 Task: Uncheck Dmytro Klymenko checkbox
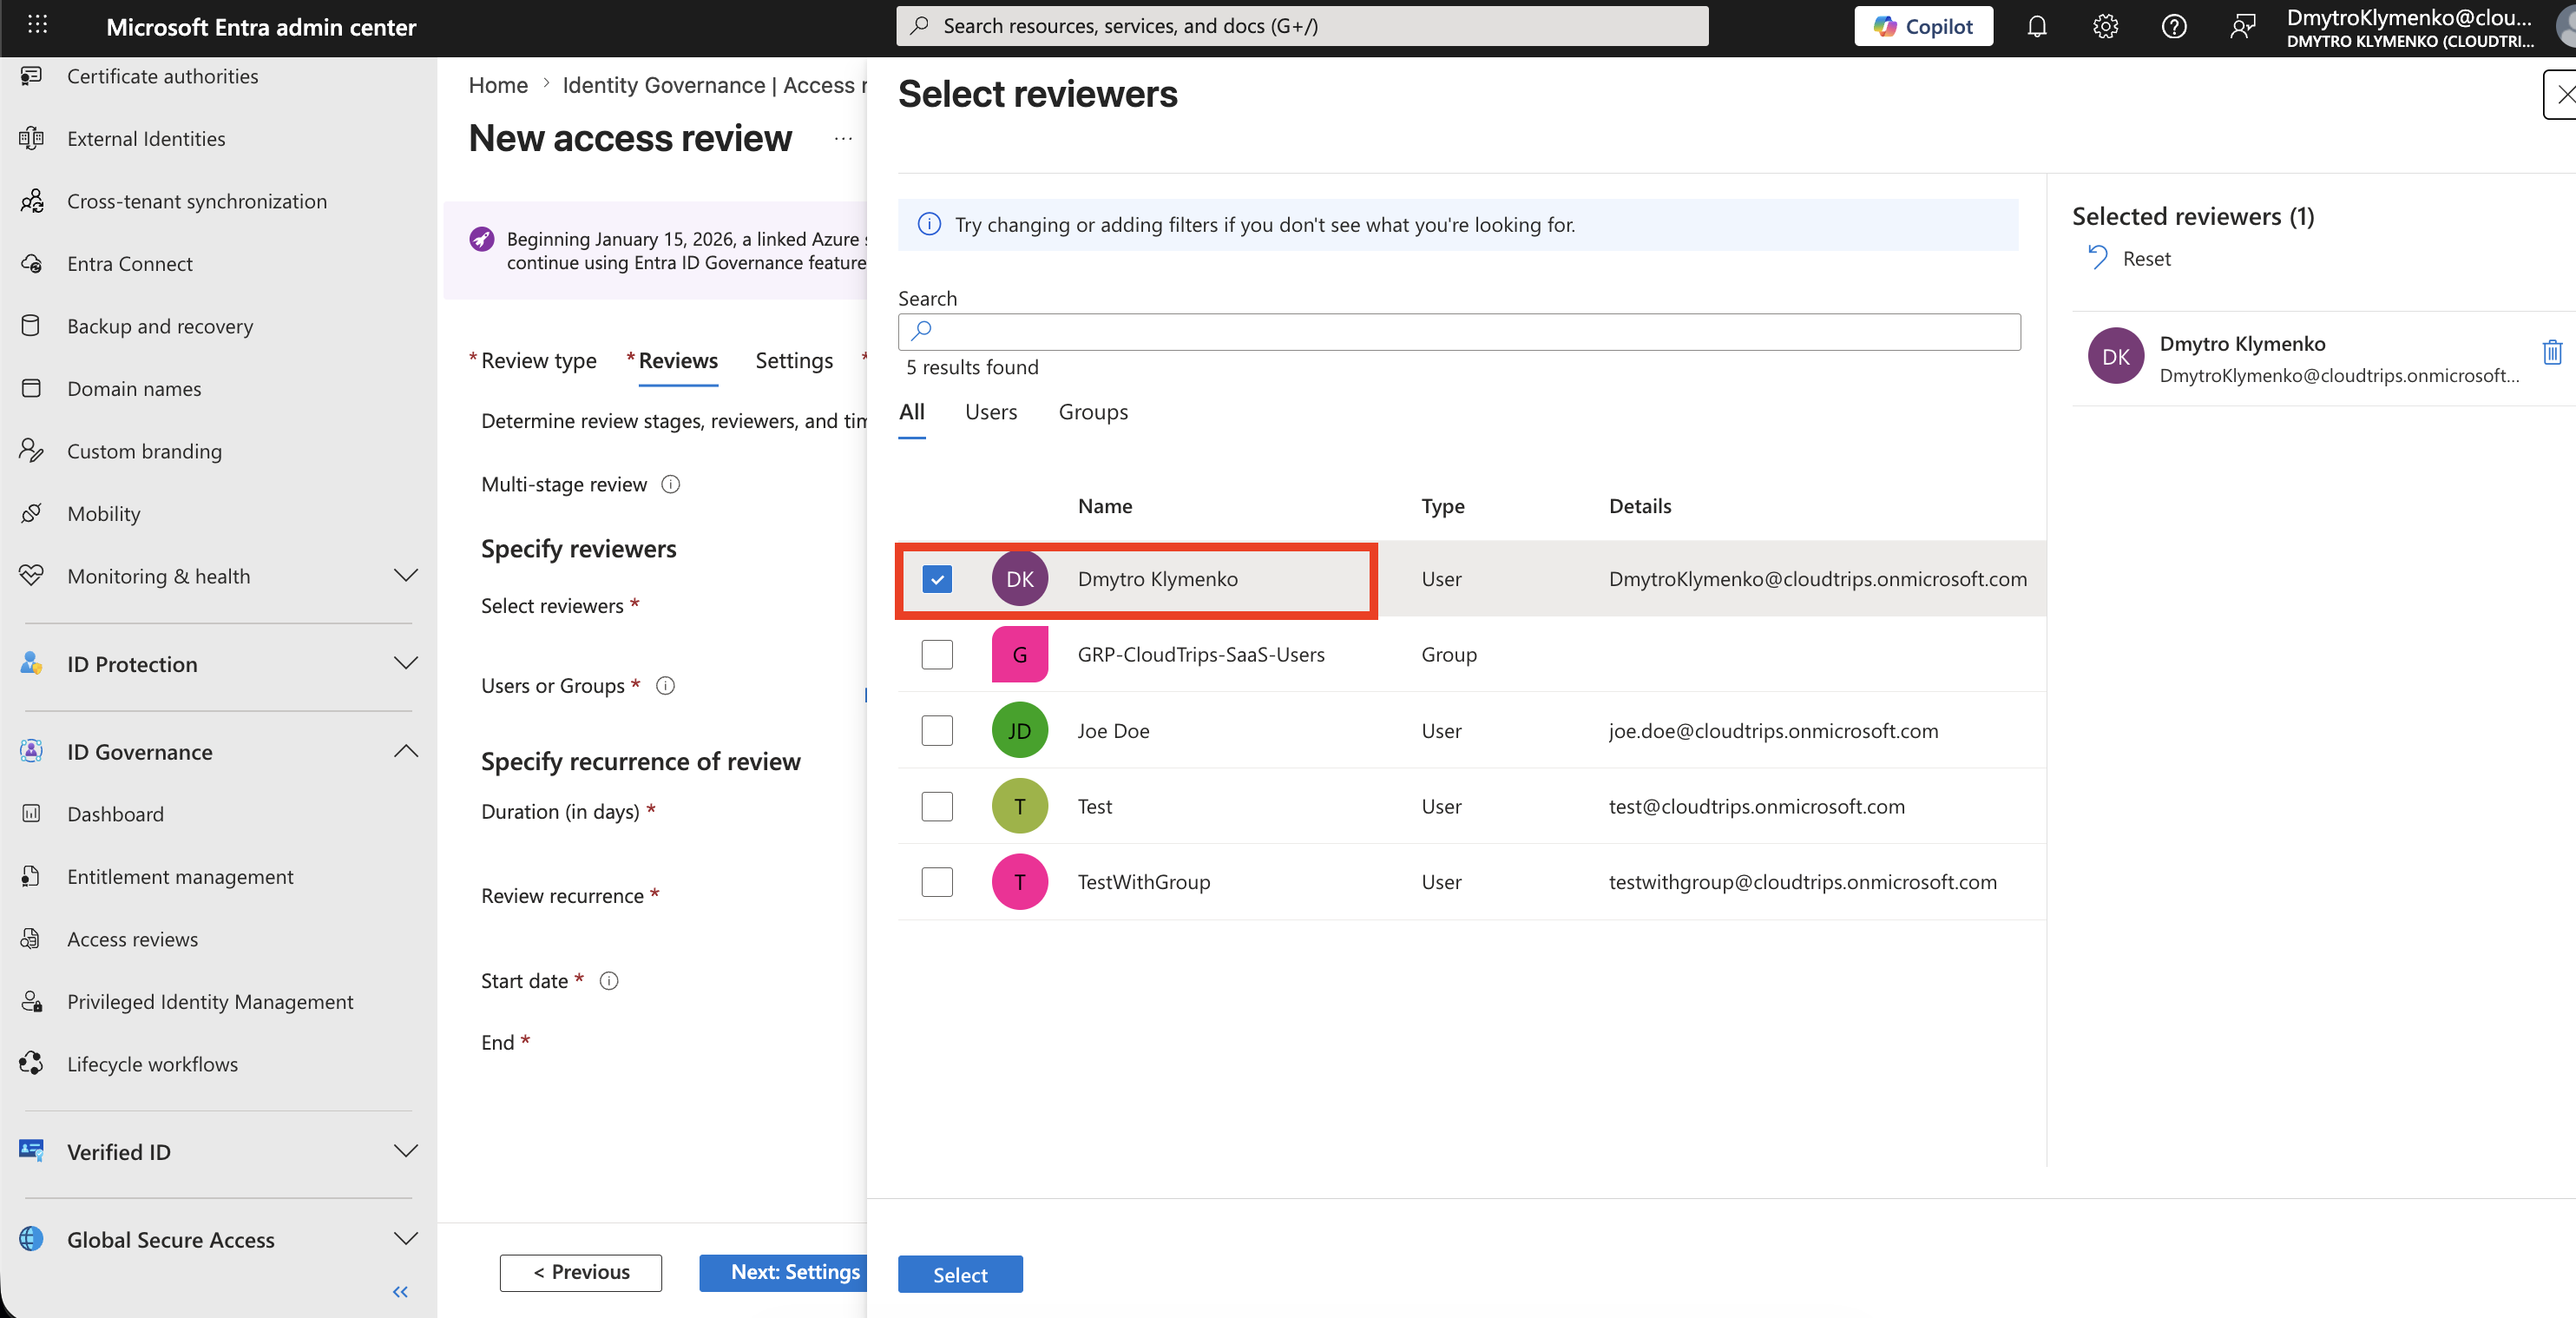point(937,579)
